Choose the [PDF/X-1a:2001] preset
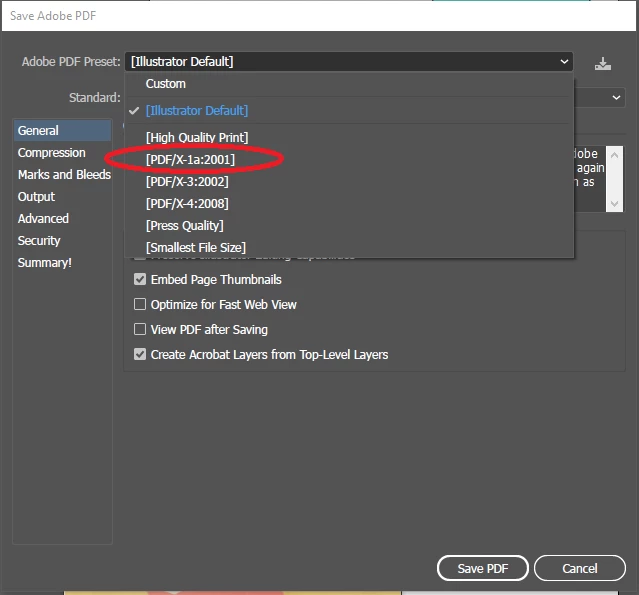The width and height of the screenshot is (639, 595). click(349, 159)
